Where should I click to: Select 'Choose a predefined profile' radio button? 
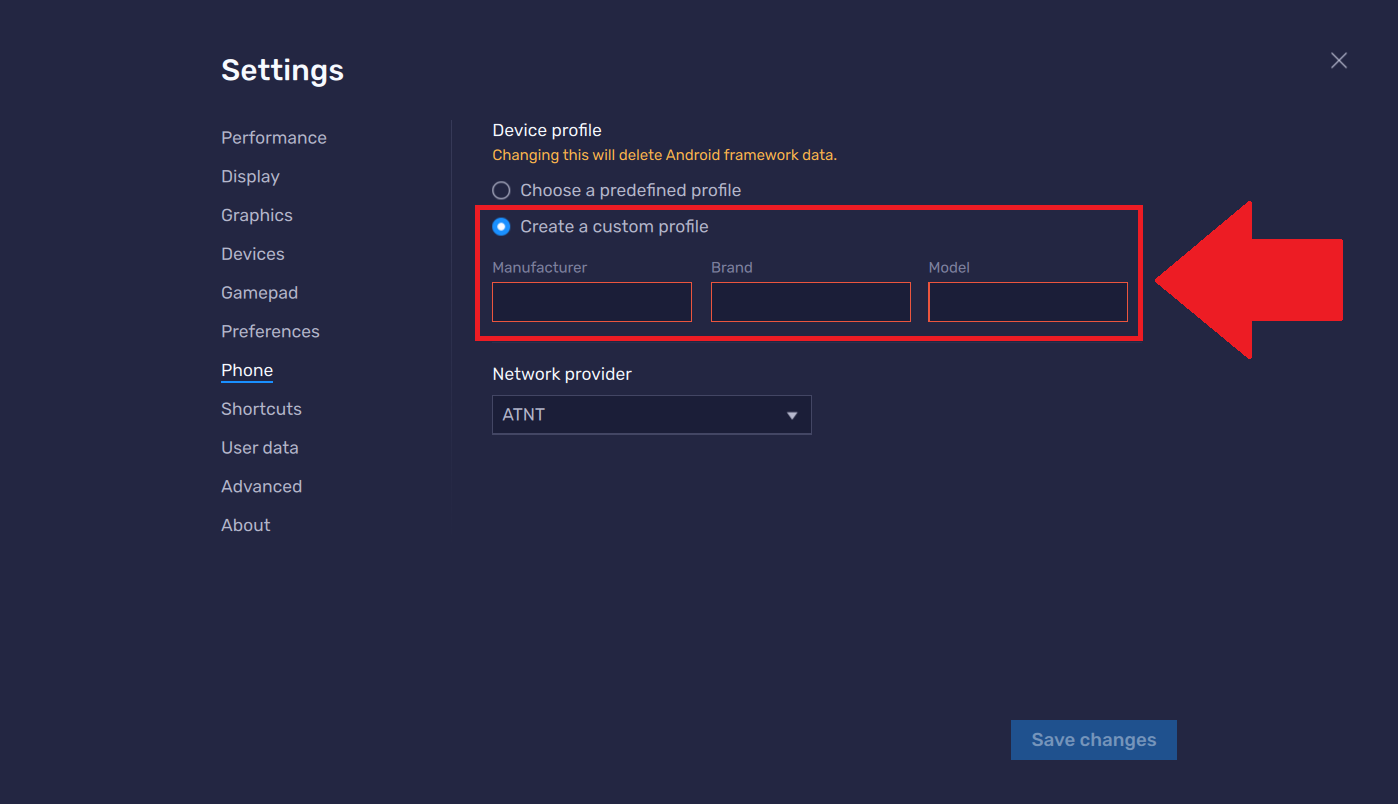coord(501,190)
